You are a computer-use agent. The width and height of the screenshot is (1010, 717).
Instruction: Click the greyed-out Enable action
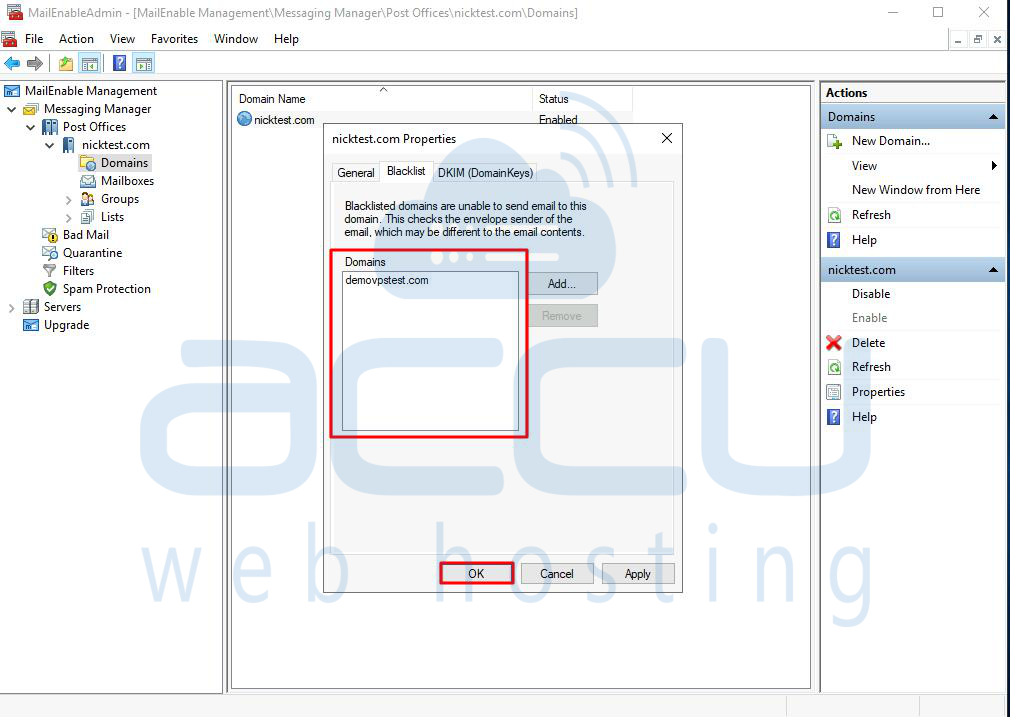[869, 318]
